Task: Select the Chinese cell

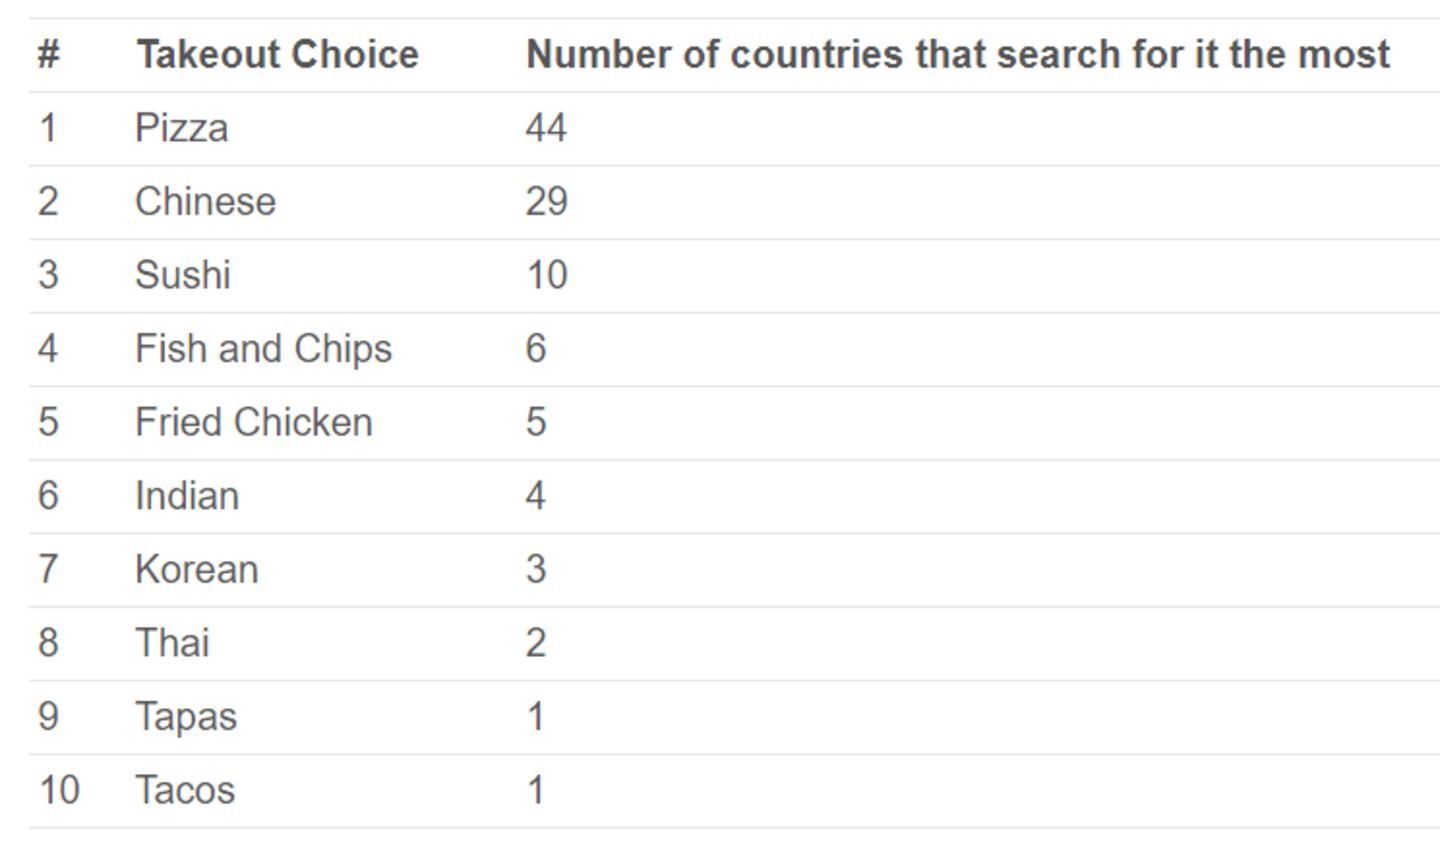Action: pos(205,202)
